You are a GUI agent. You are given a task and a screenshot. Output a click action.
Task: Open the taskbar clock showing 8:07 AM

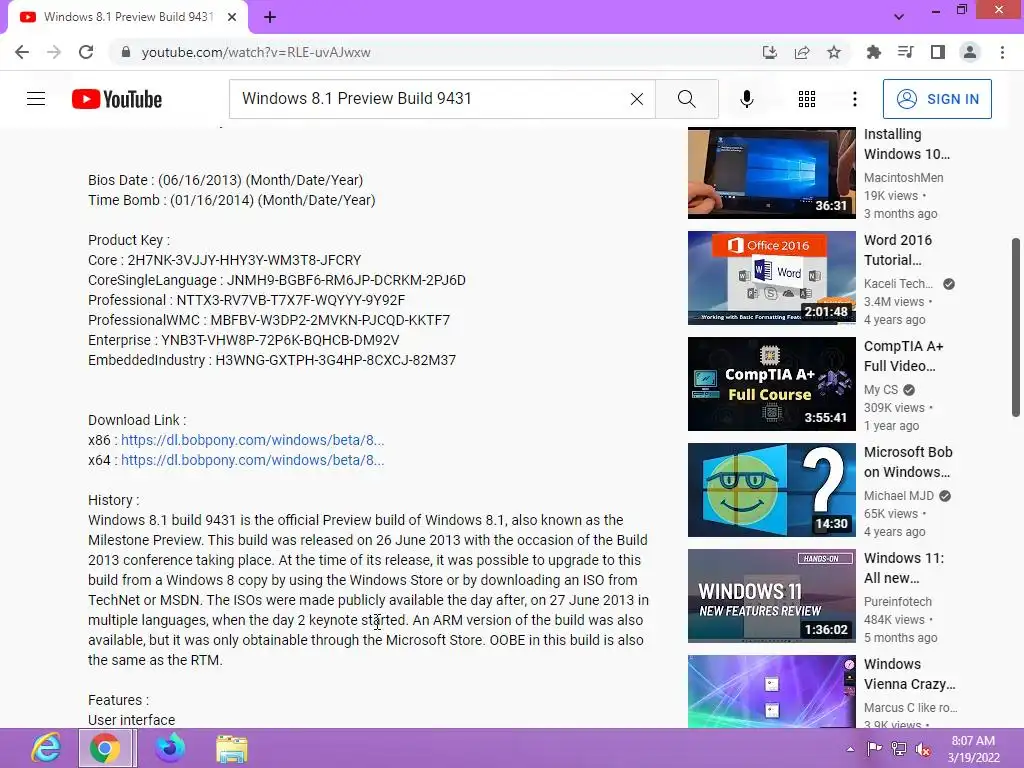point(973,749)
